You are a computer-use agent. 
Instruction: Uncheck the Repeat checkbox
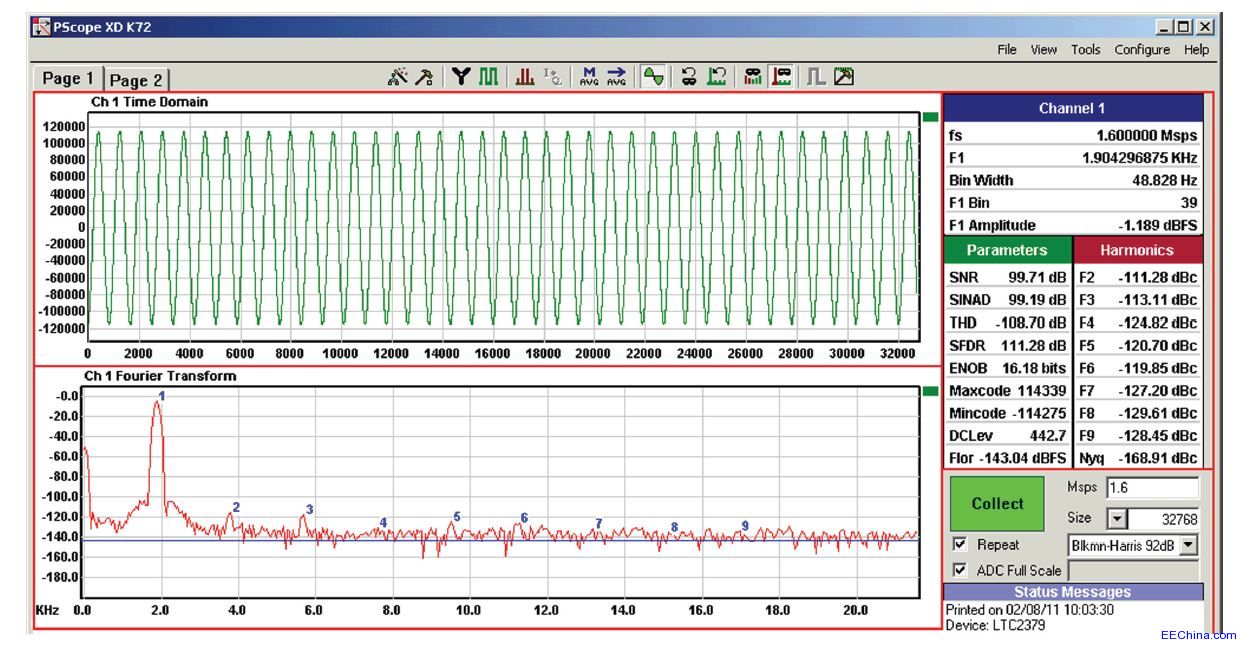[960, 545]
